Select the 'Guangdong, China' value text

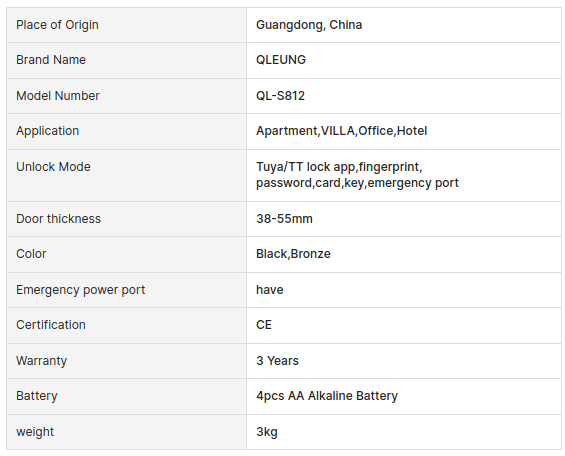pos(309,25)
